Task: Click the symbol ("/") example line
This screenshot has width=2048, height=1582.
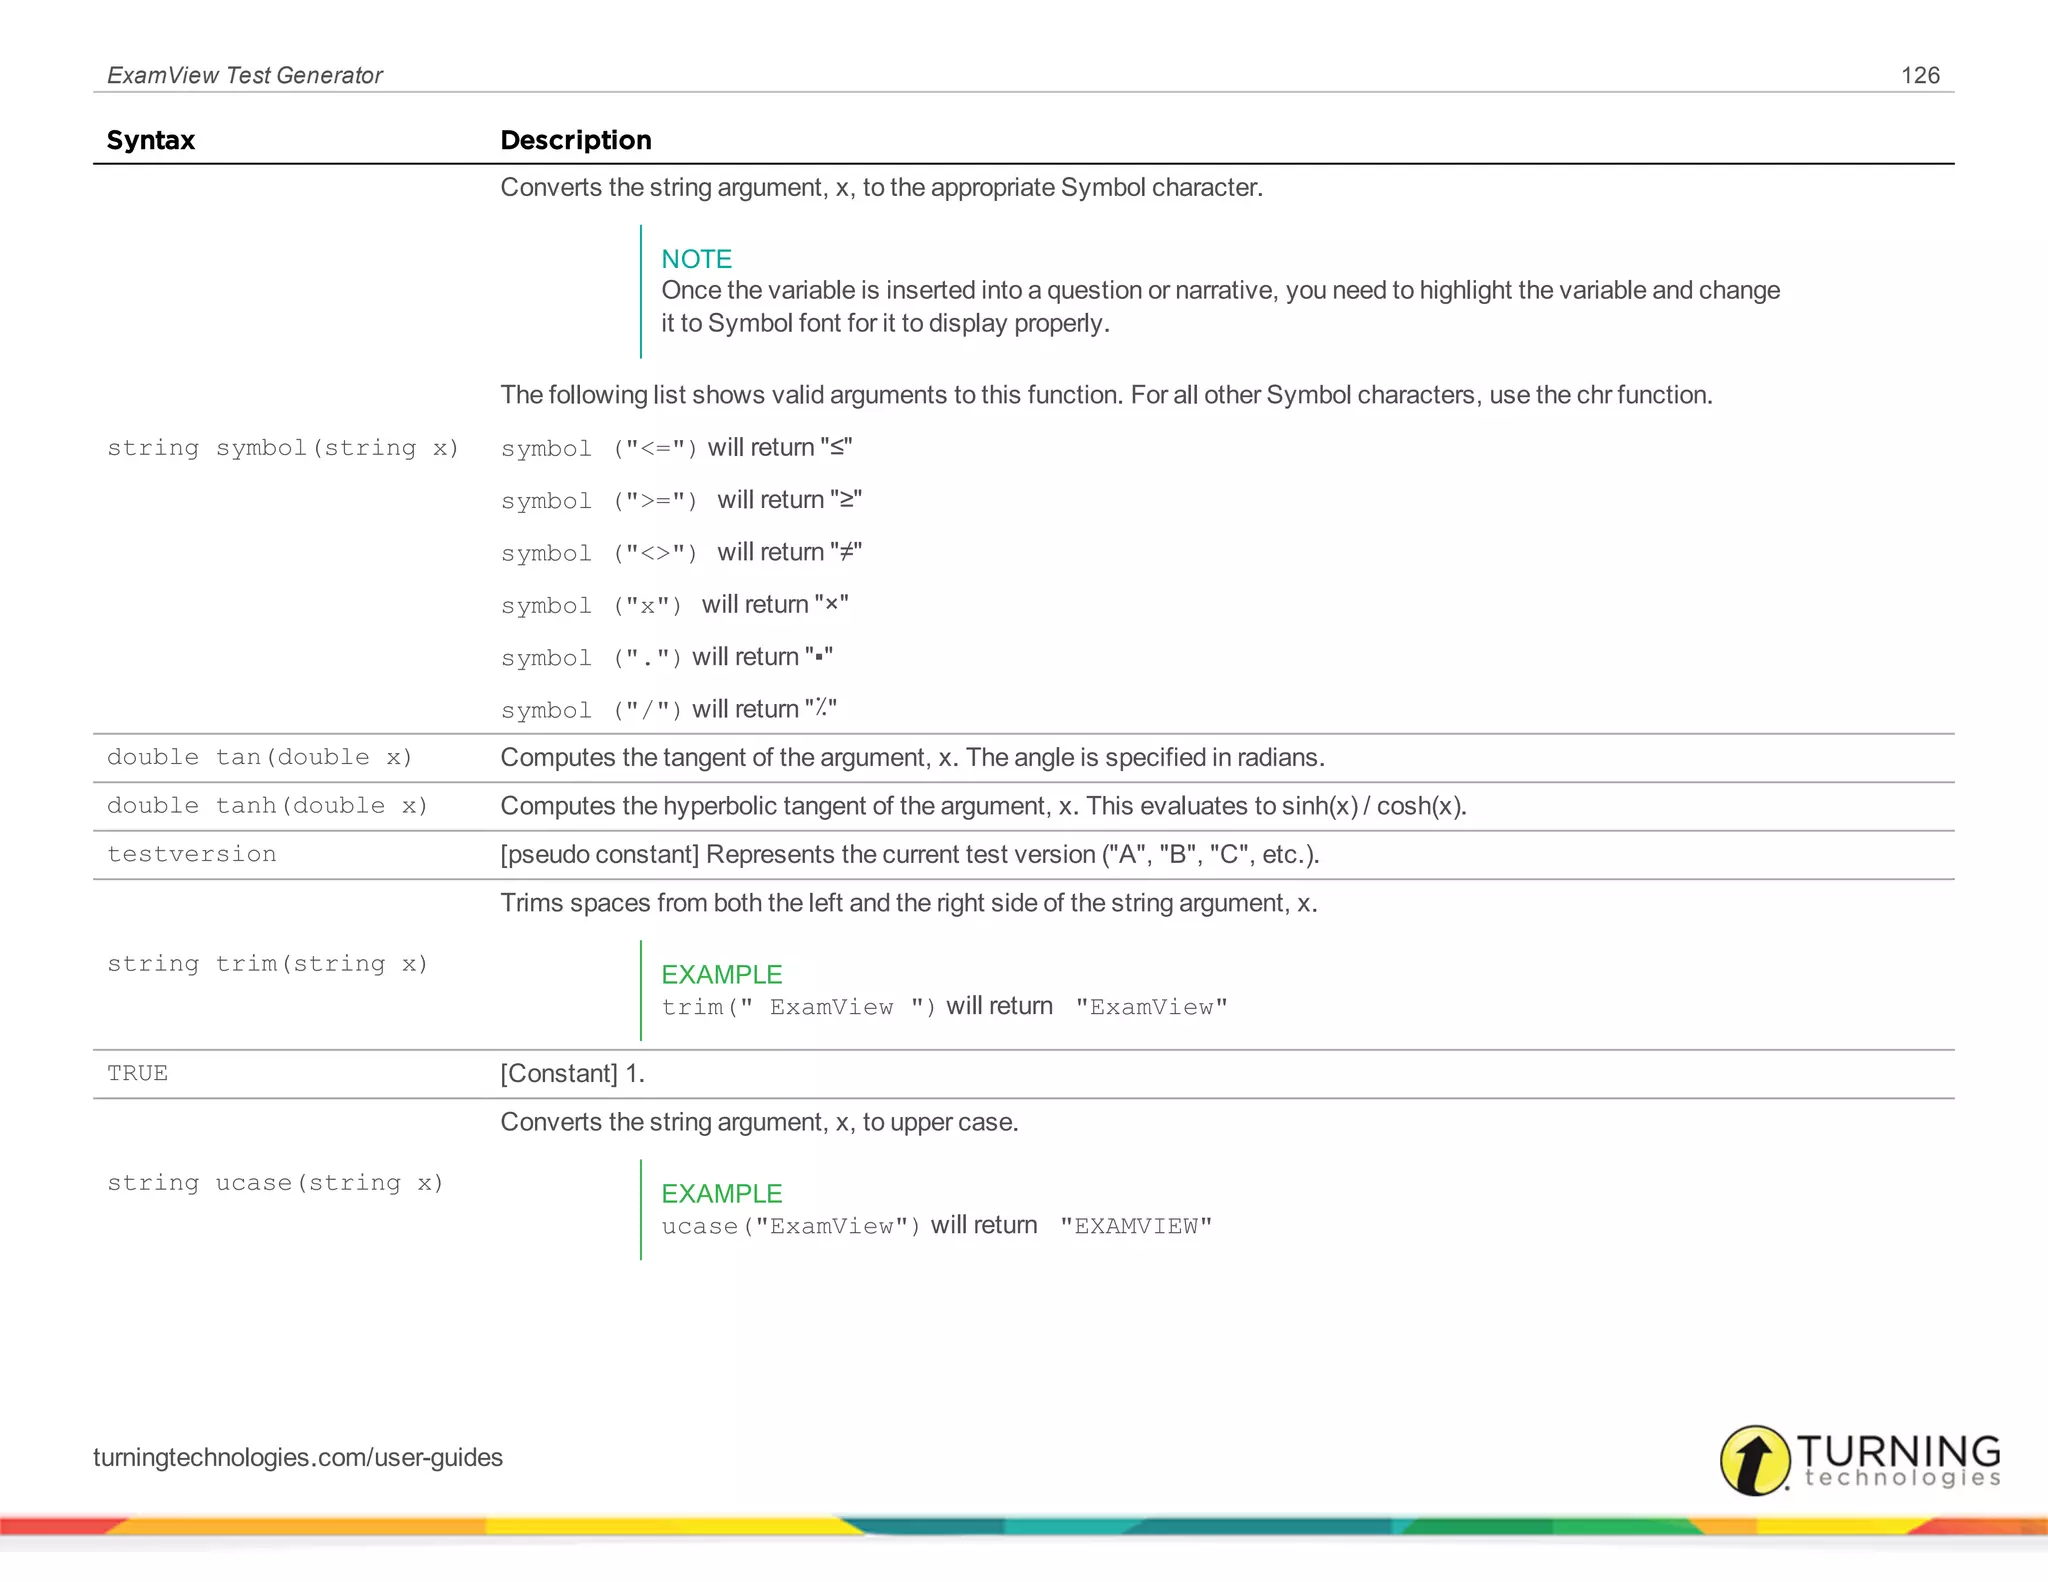Action: point(668,710)
